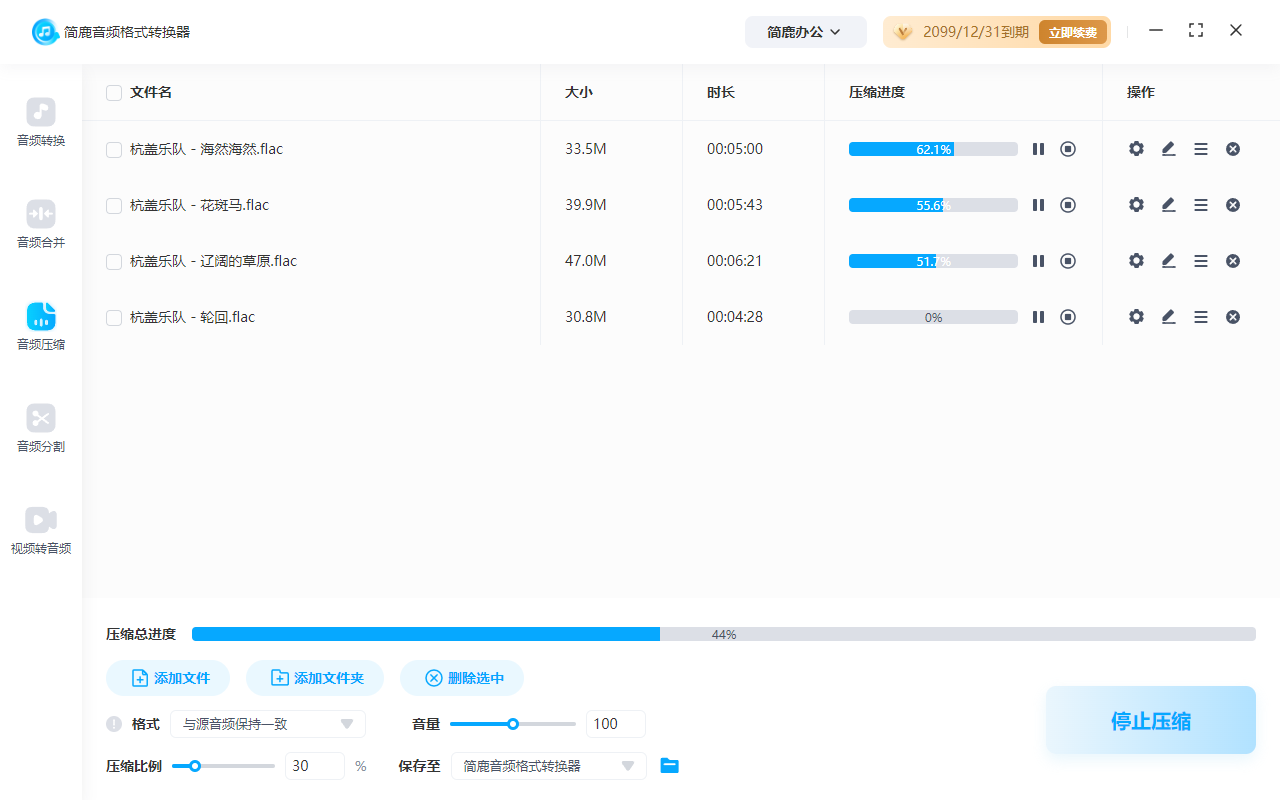Remove 杭盖乐队 - 海然海然.flac from the list

point(1232,148)
